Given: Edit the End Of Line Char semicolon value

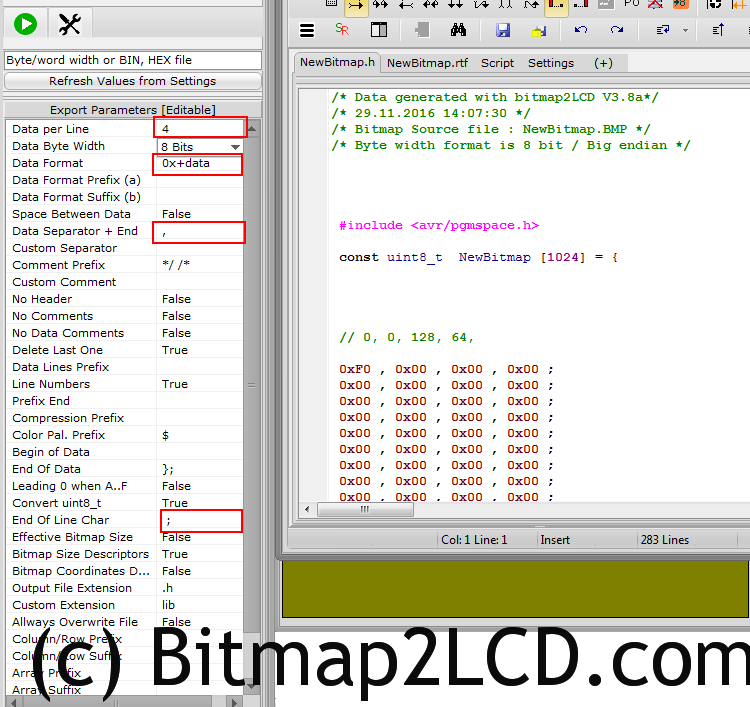Looking at the screenshot, I should tap(201, 520).
